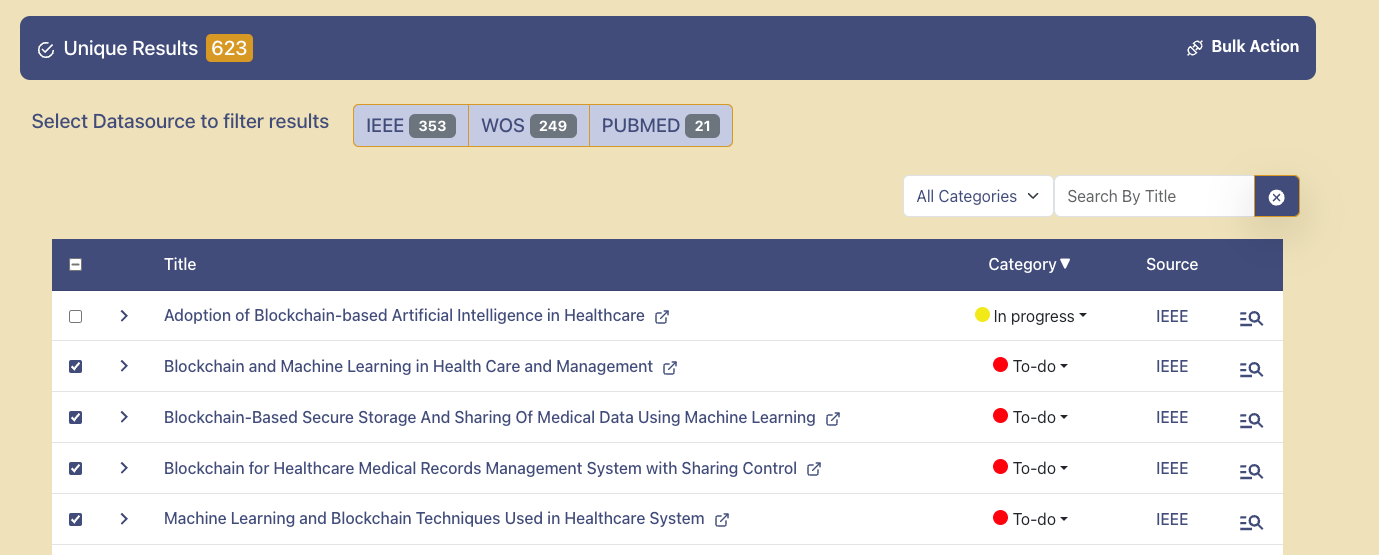Expand the Blockchain for Healthcare Medical Records row

click(124, 469)
